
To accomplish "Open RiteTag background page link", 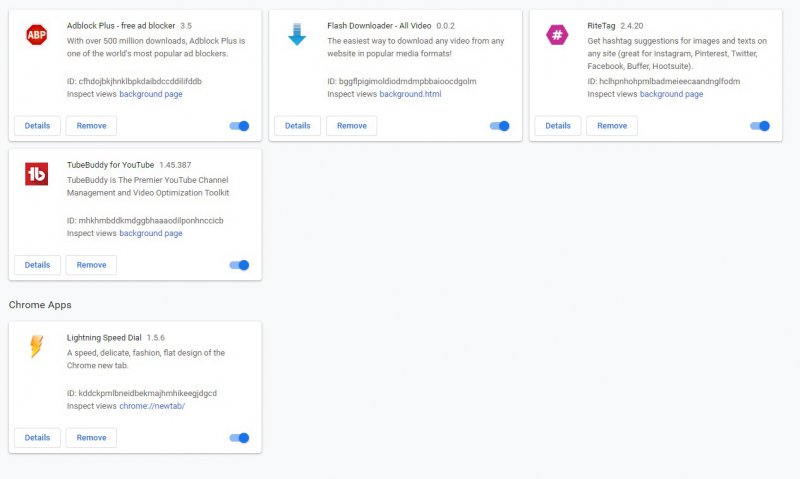I will (x=671, y=94).
